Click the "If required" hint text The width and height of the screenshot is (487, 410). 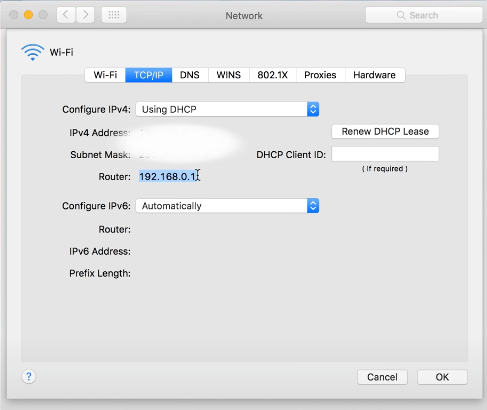pos(385,169)
